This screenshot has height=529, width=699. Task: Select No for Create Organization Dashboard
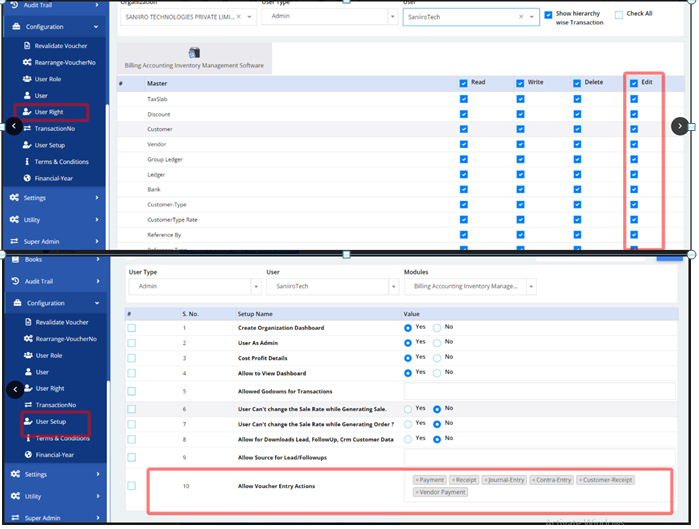437,328
